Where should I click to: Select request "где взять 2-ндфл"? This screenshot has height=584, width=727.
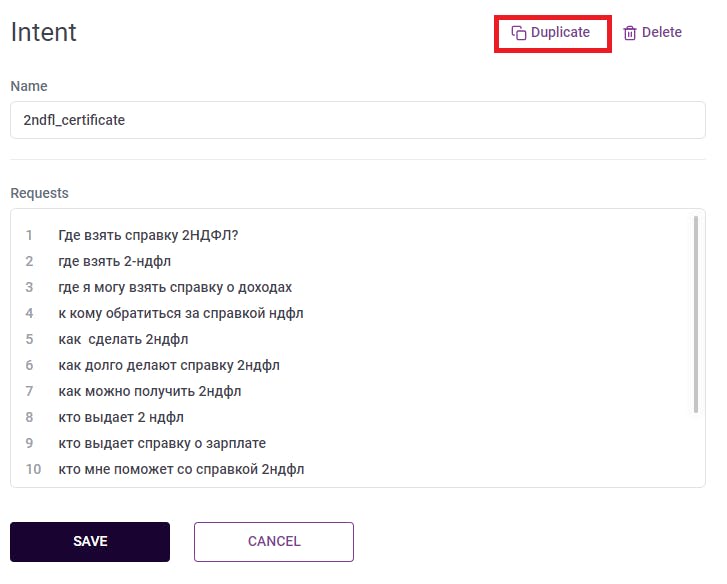[115, 262]
